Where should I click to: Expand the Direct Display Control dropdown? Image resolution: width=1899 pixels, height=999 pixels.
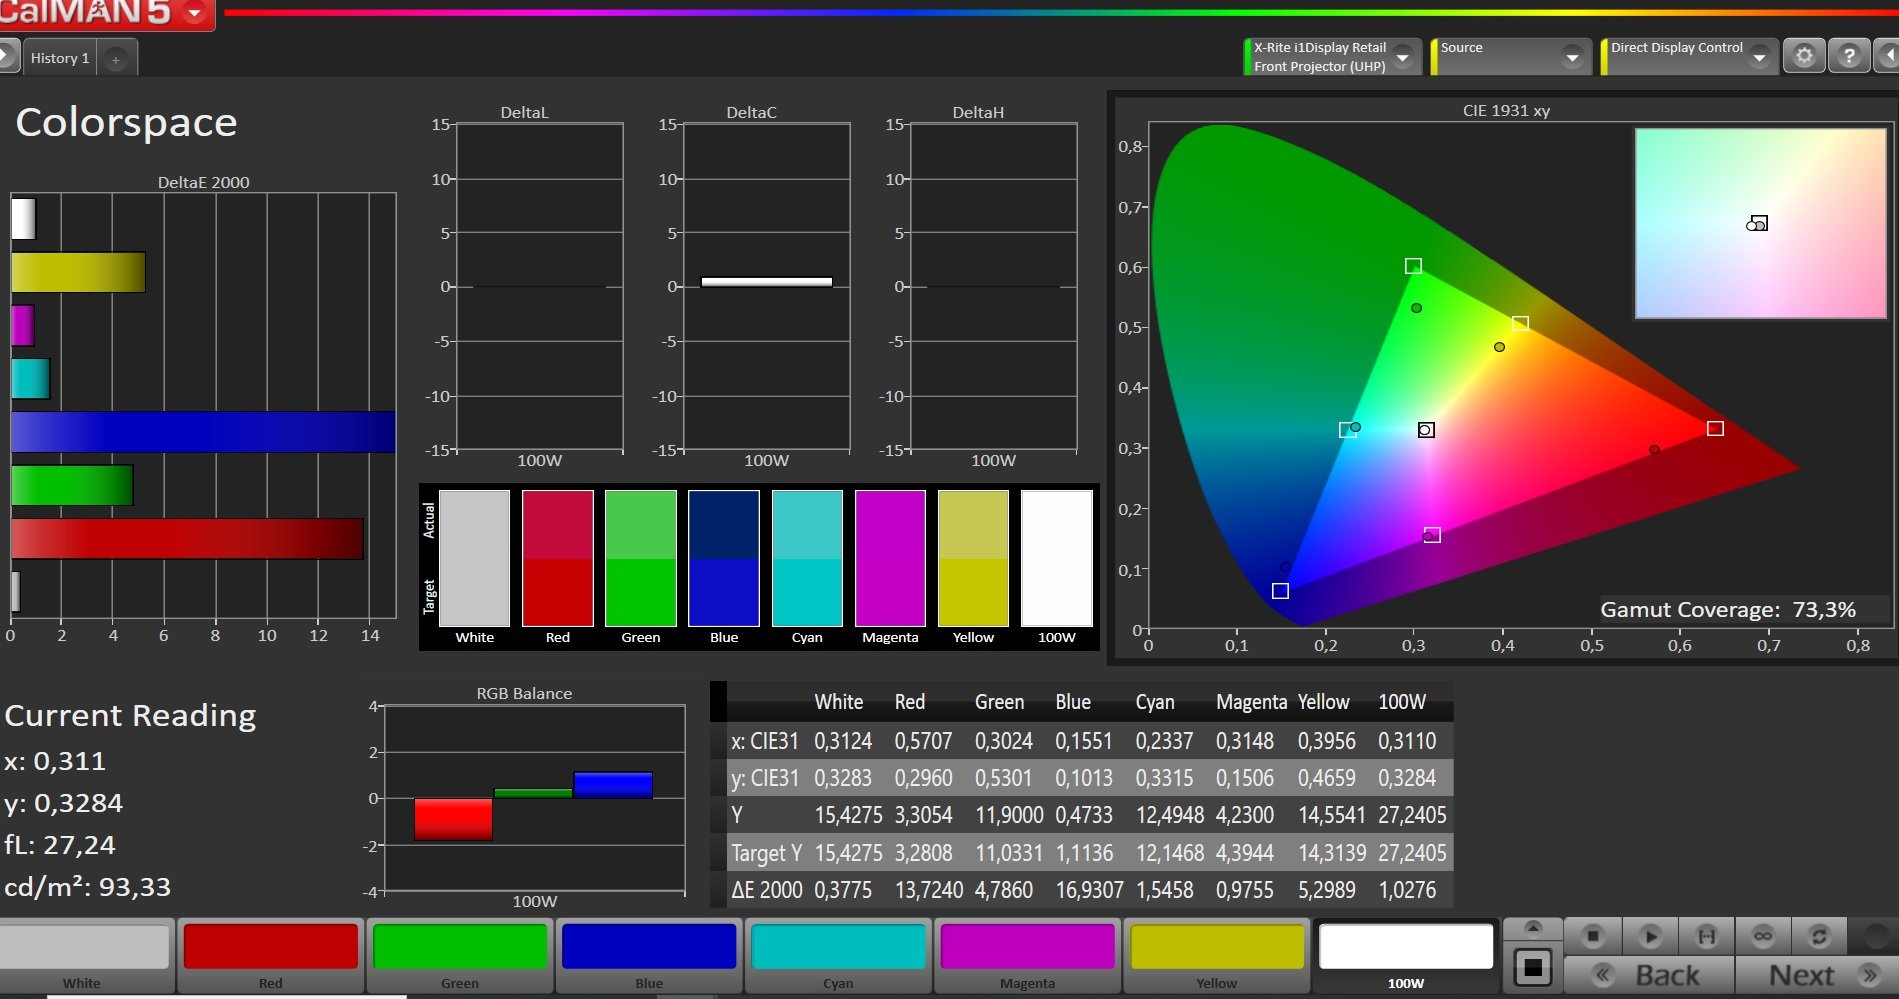click(x=1759, y=57)
